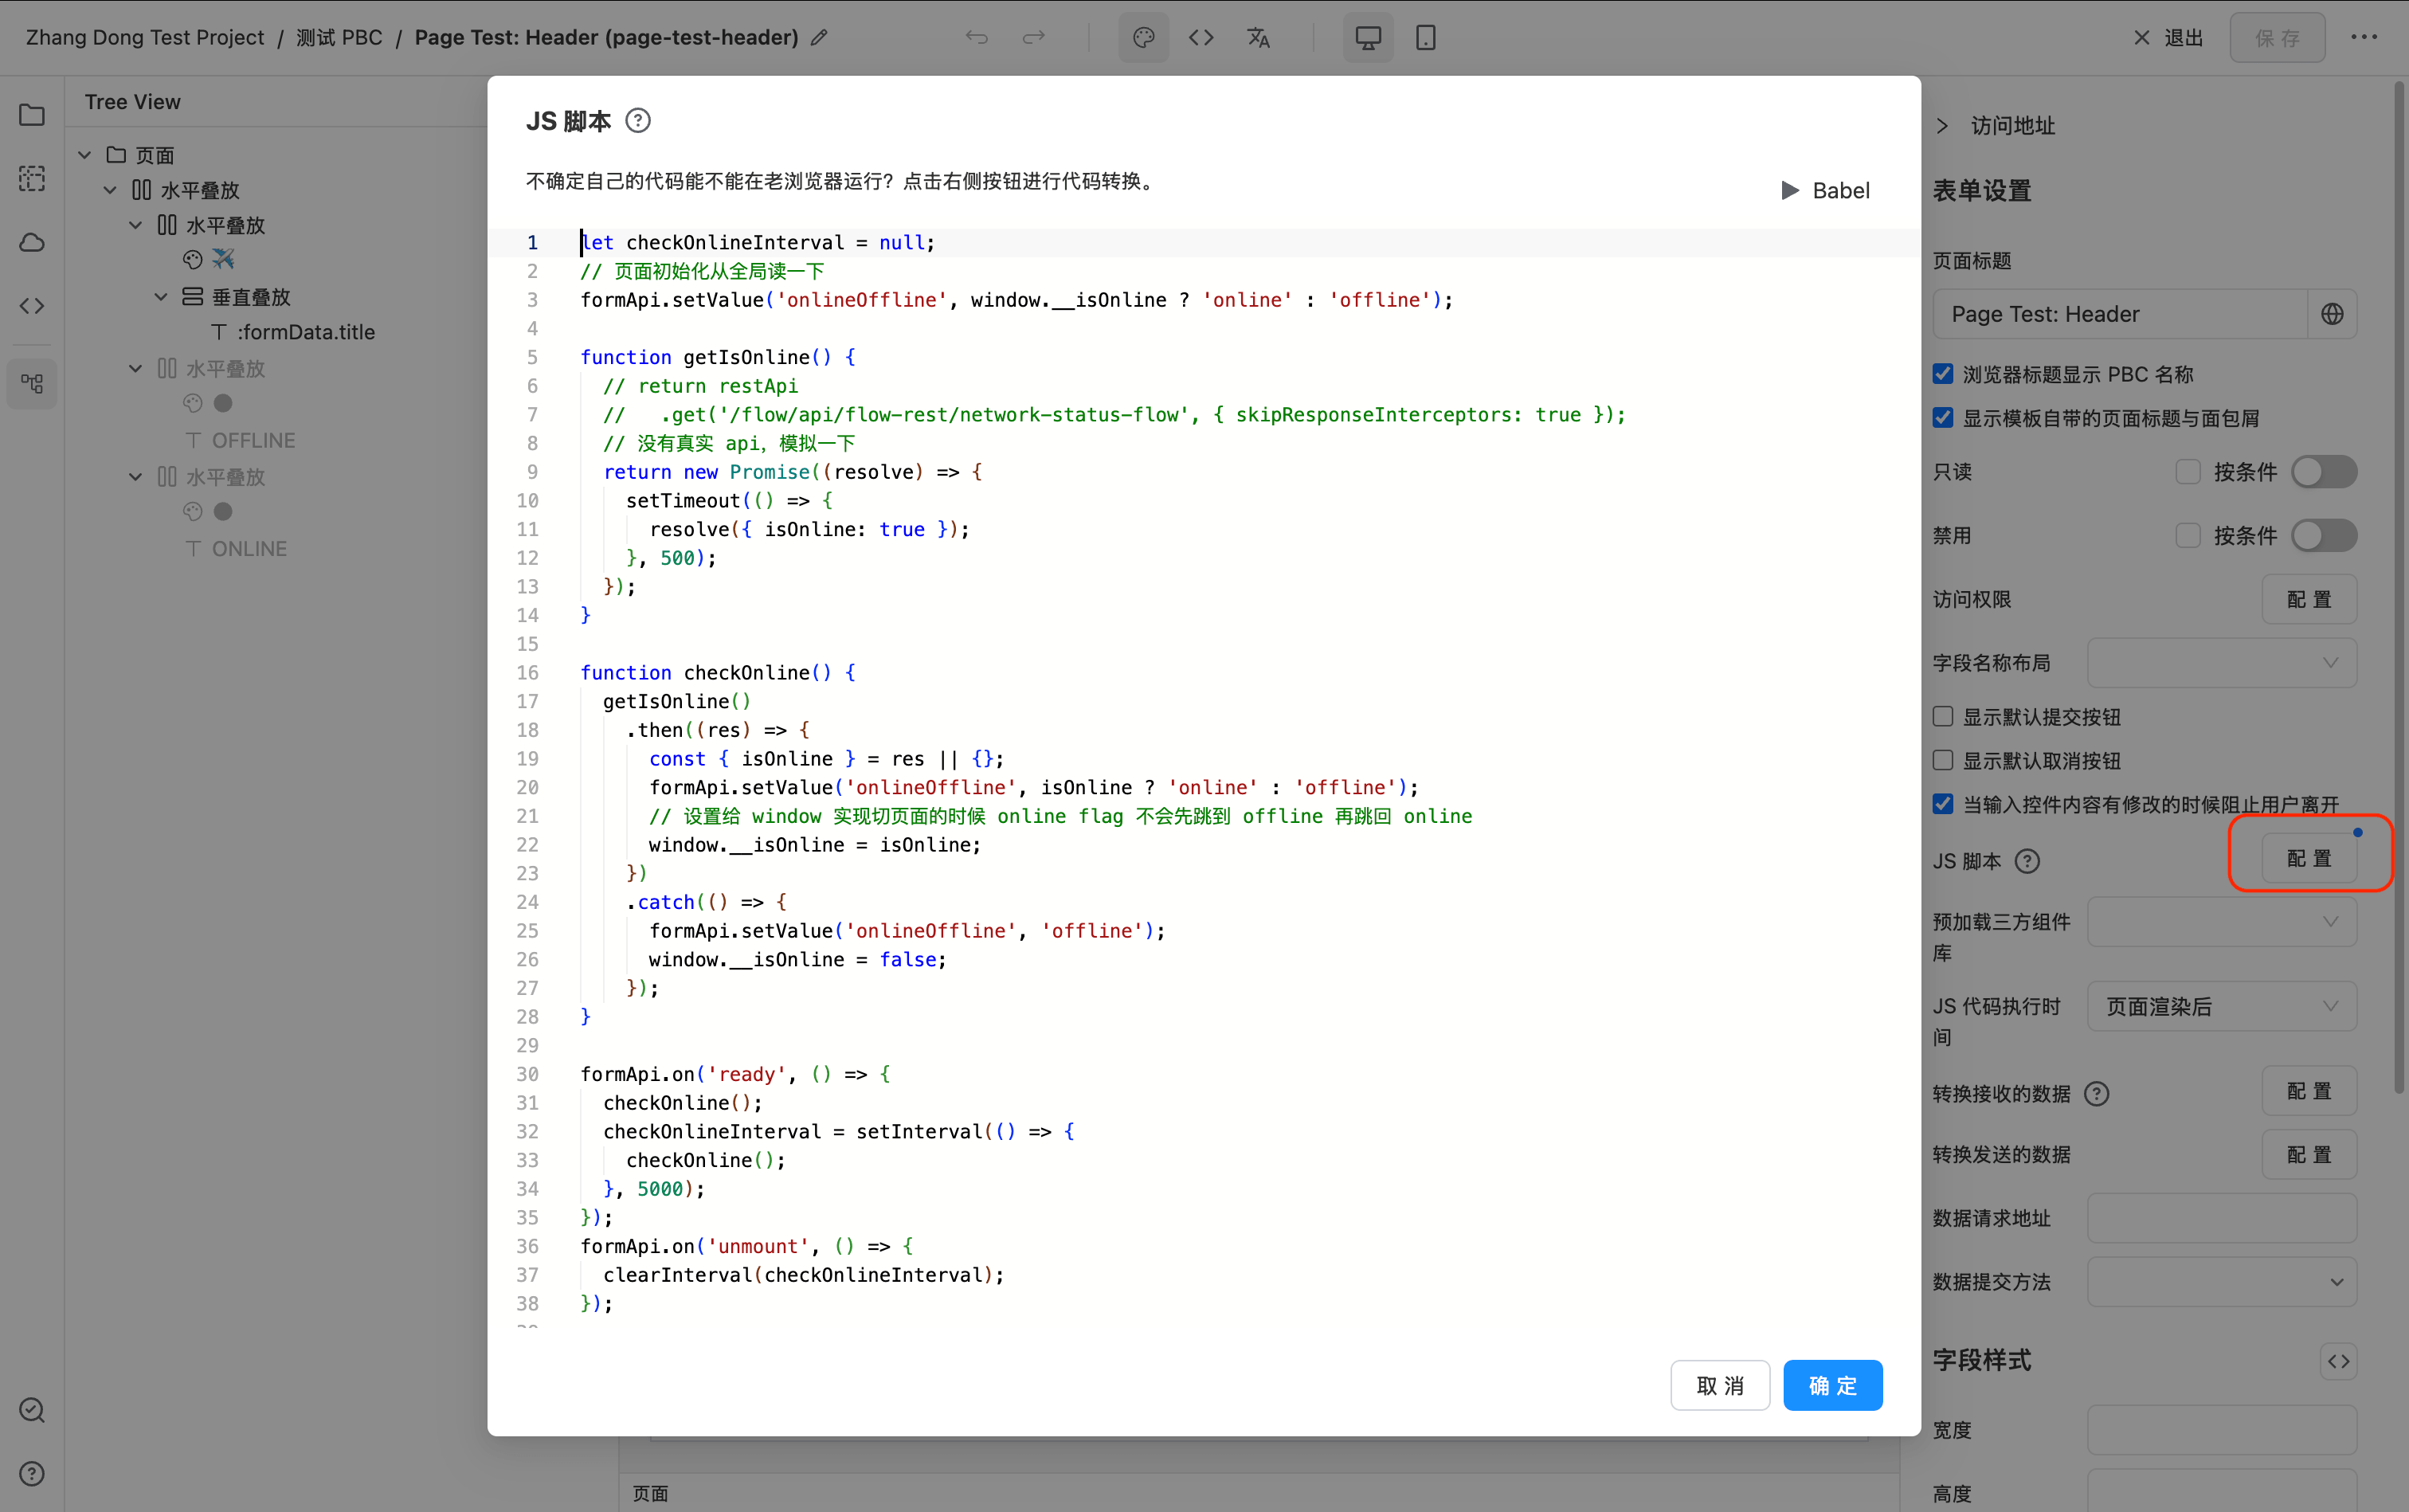Image resolution: width=2409 pixels, height=1512 pixels.
Task: Uncheck 浏览器标题显示 PBC 名称
Action: point(1943,374)
